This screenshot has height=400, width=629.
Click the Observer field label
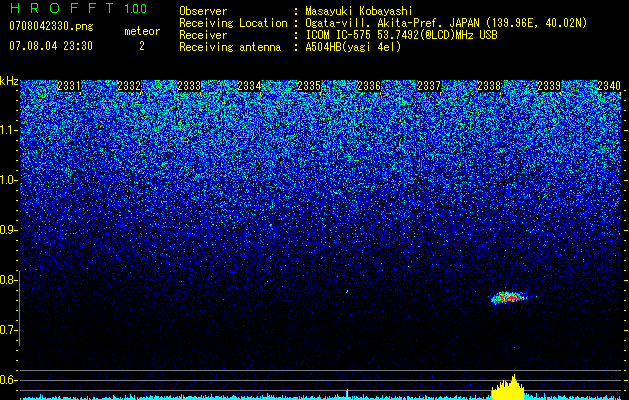pos(203,11)
